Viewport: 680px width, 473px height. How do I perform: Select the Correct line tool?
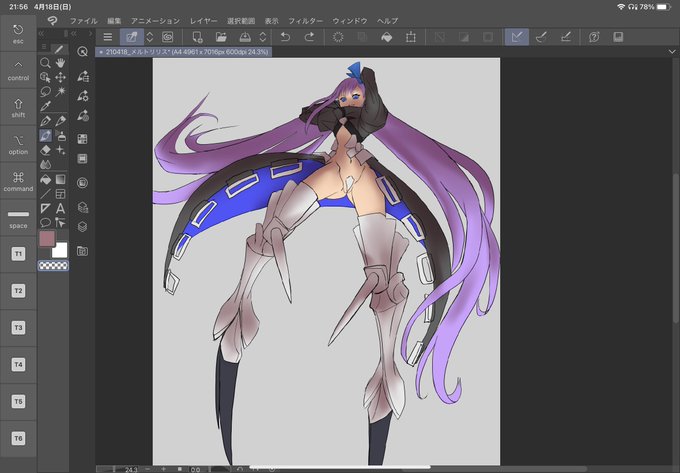60,223
